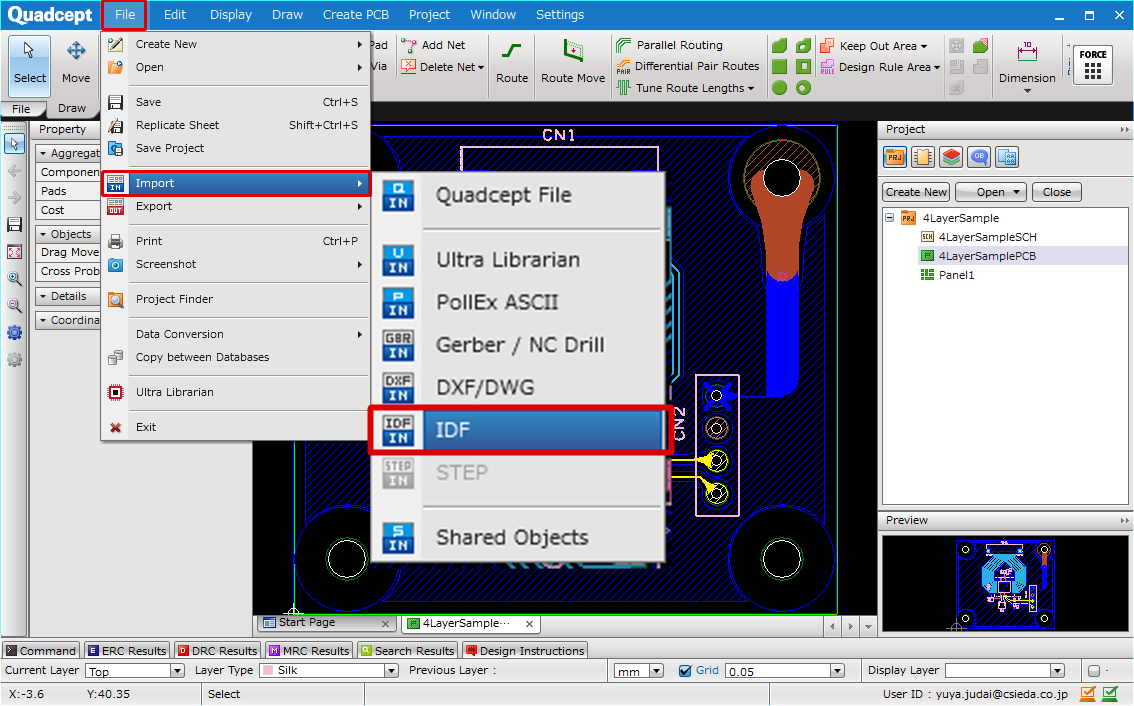This screenshot has width=1134, height=706.
Task: Choose the Route Move tool
Action: pos(573,64)
